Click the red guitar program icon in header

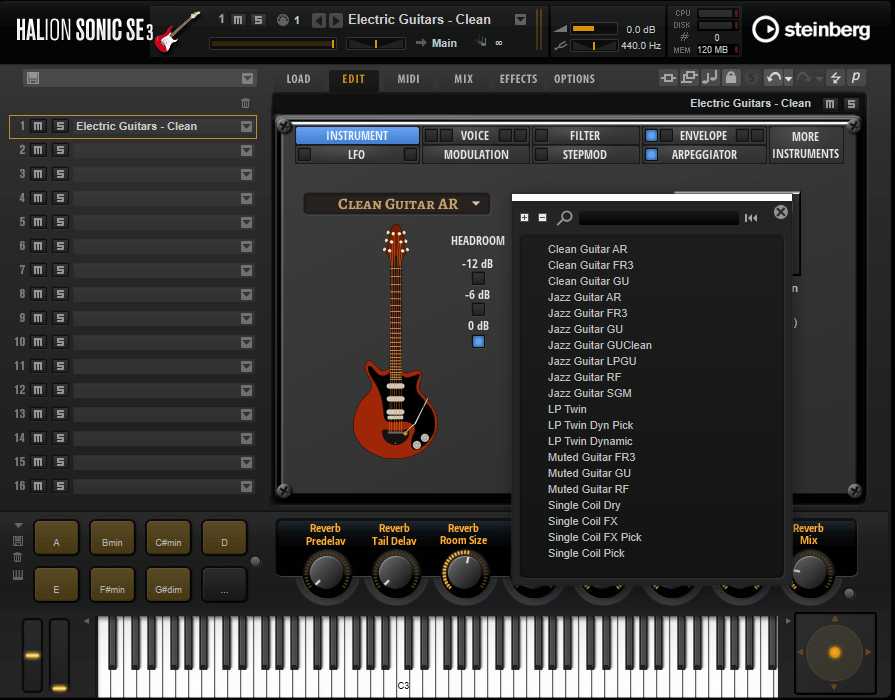(178, 31)
